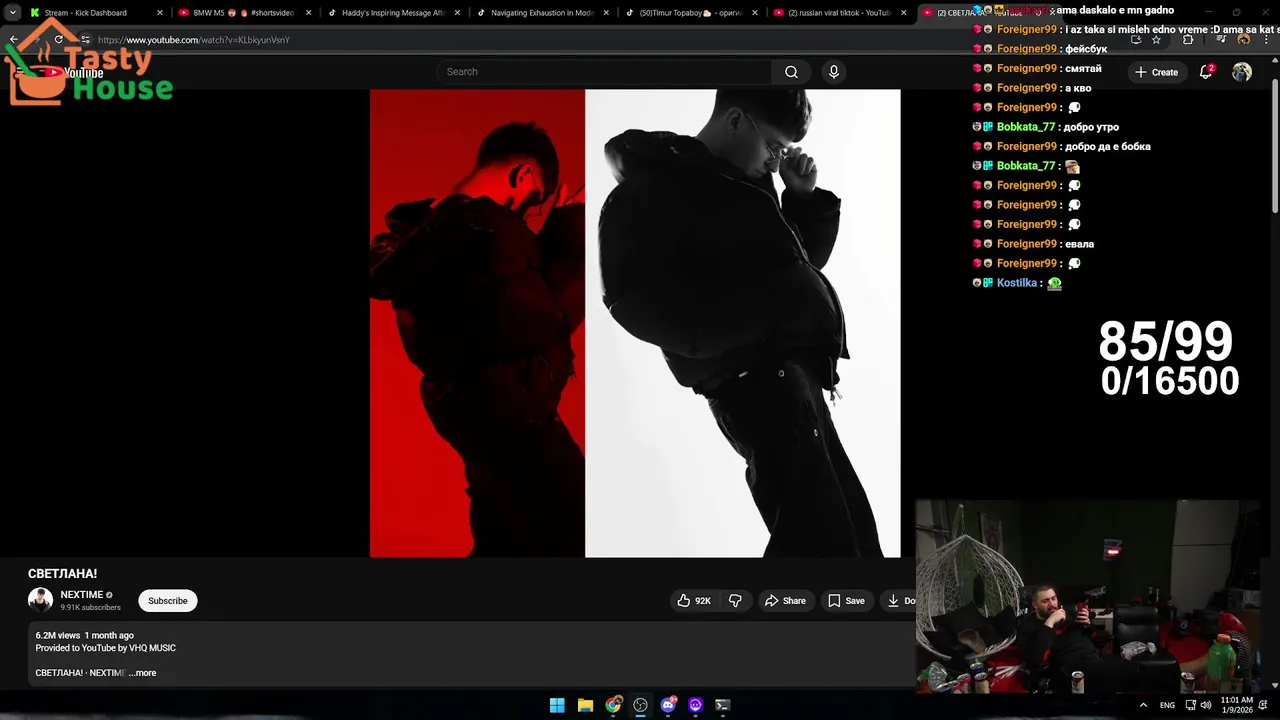1280x720 pixels.
Task: Open russian viral tiktok YouTube tab
Action: [841, 13]
